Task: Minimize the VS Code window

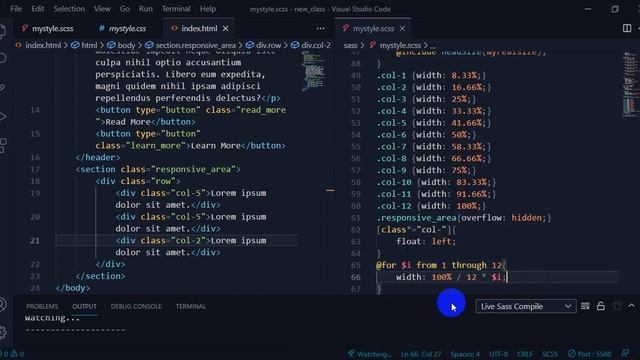Action: [x=588, y=9]
